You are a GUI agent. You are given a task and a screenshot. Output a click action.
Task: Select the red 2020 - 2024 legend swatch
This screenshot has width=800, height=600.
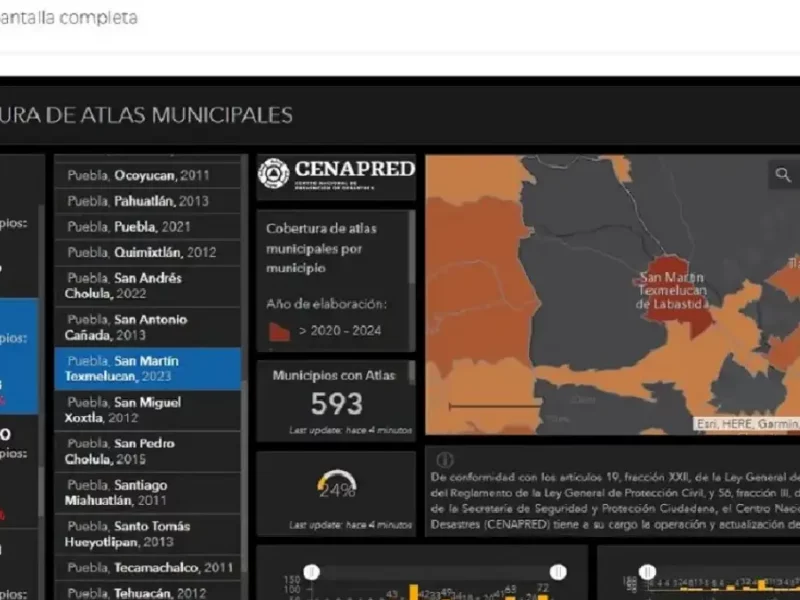pos(279,332)
